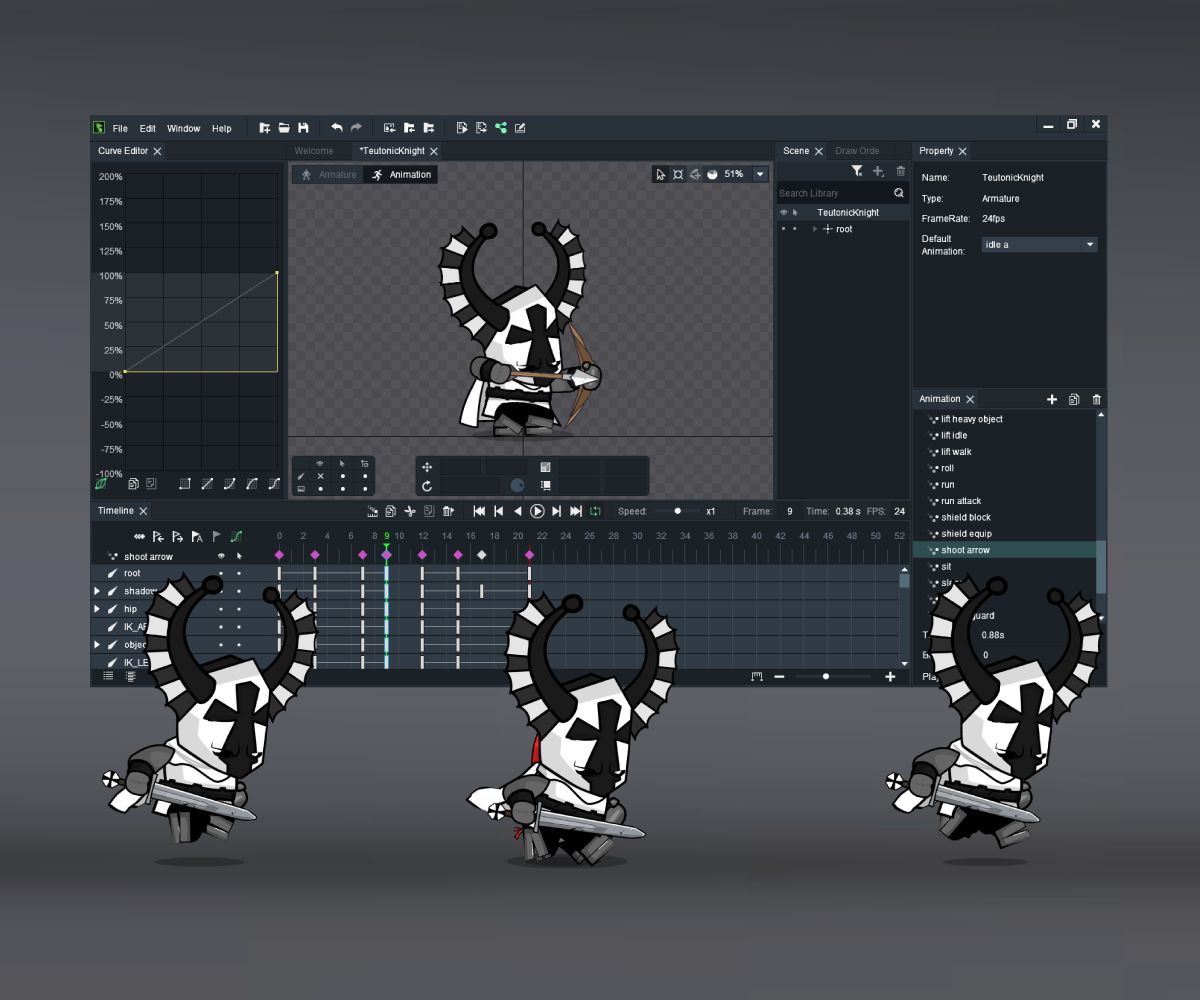The height and width of the screenshot is (1000, 1200).
Task: Click the New Project icon in toolbar
Action: (x=265, y=128)
